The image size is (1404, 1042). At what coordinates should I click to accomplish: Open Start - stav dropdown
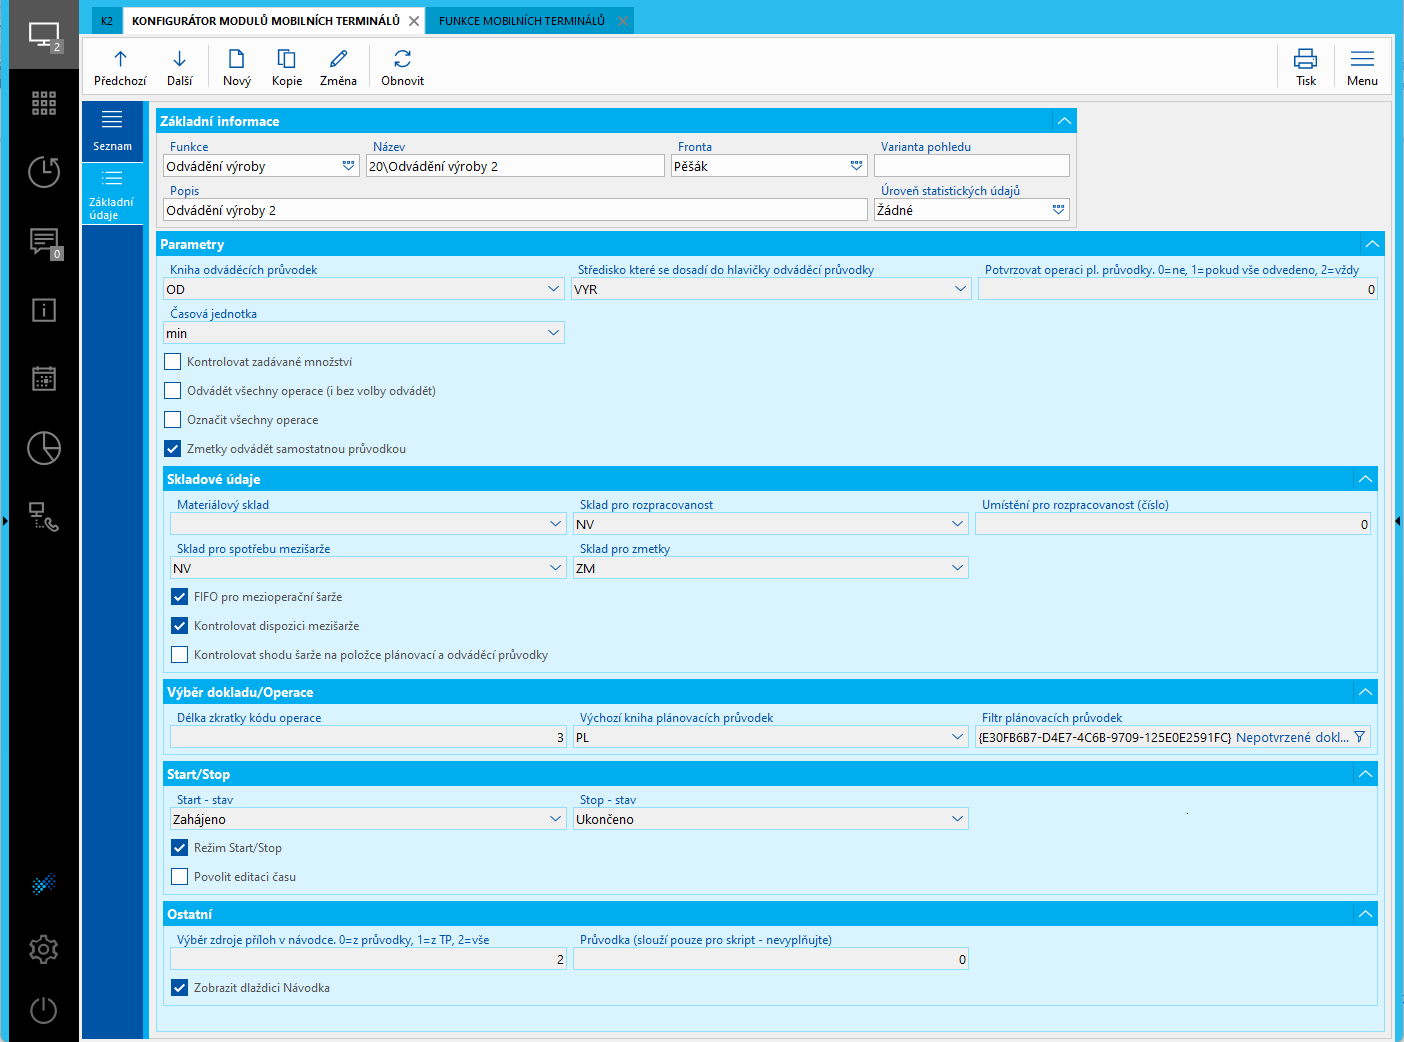556,819
